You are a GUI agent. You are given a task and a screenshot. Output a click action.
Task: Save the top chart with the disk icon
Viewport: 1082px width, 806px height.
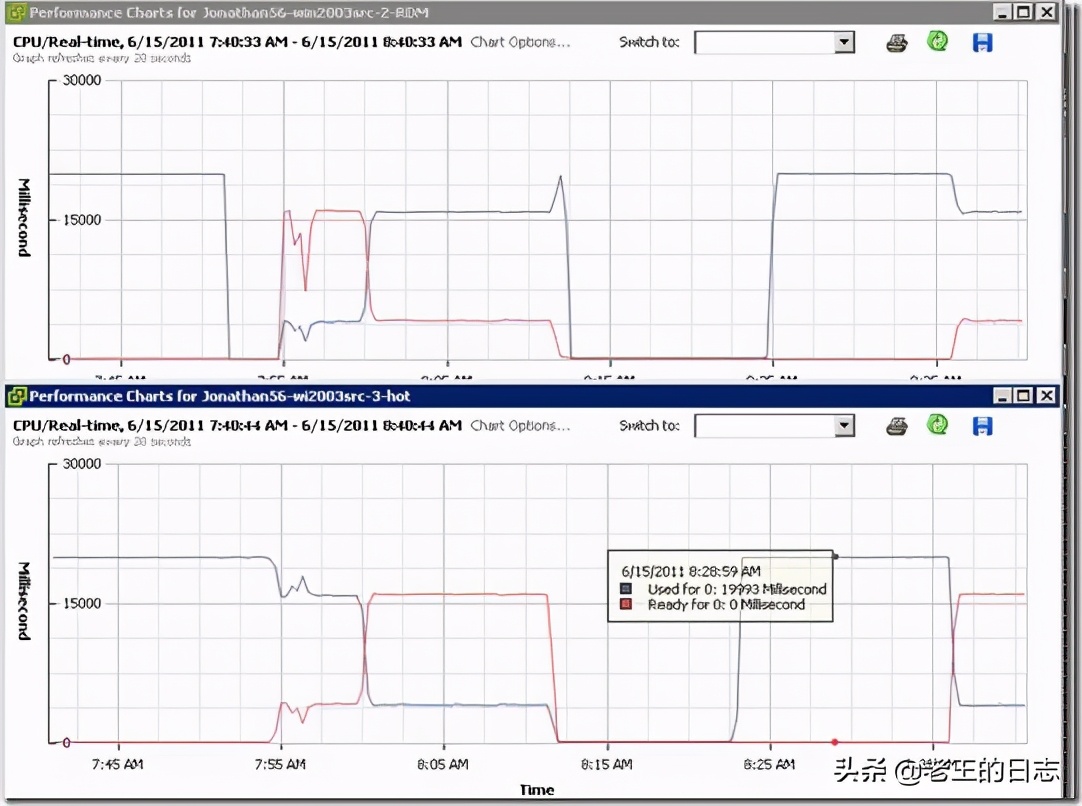(x=981, y=41)
